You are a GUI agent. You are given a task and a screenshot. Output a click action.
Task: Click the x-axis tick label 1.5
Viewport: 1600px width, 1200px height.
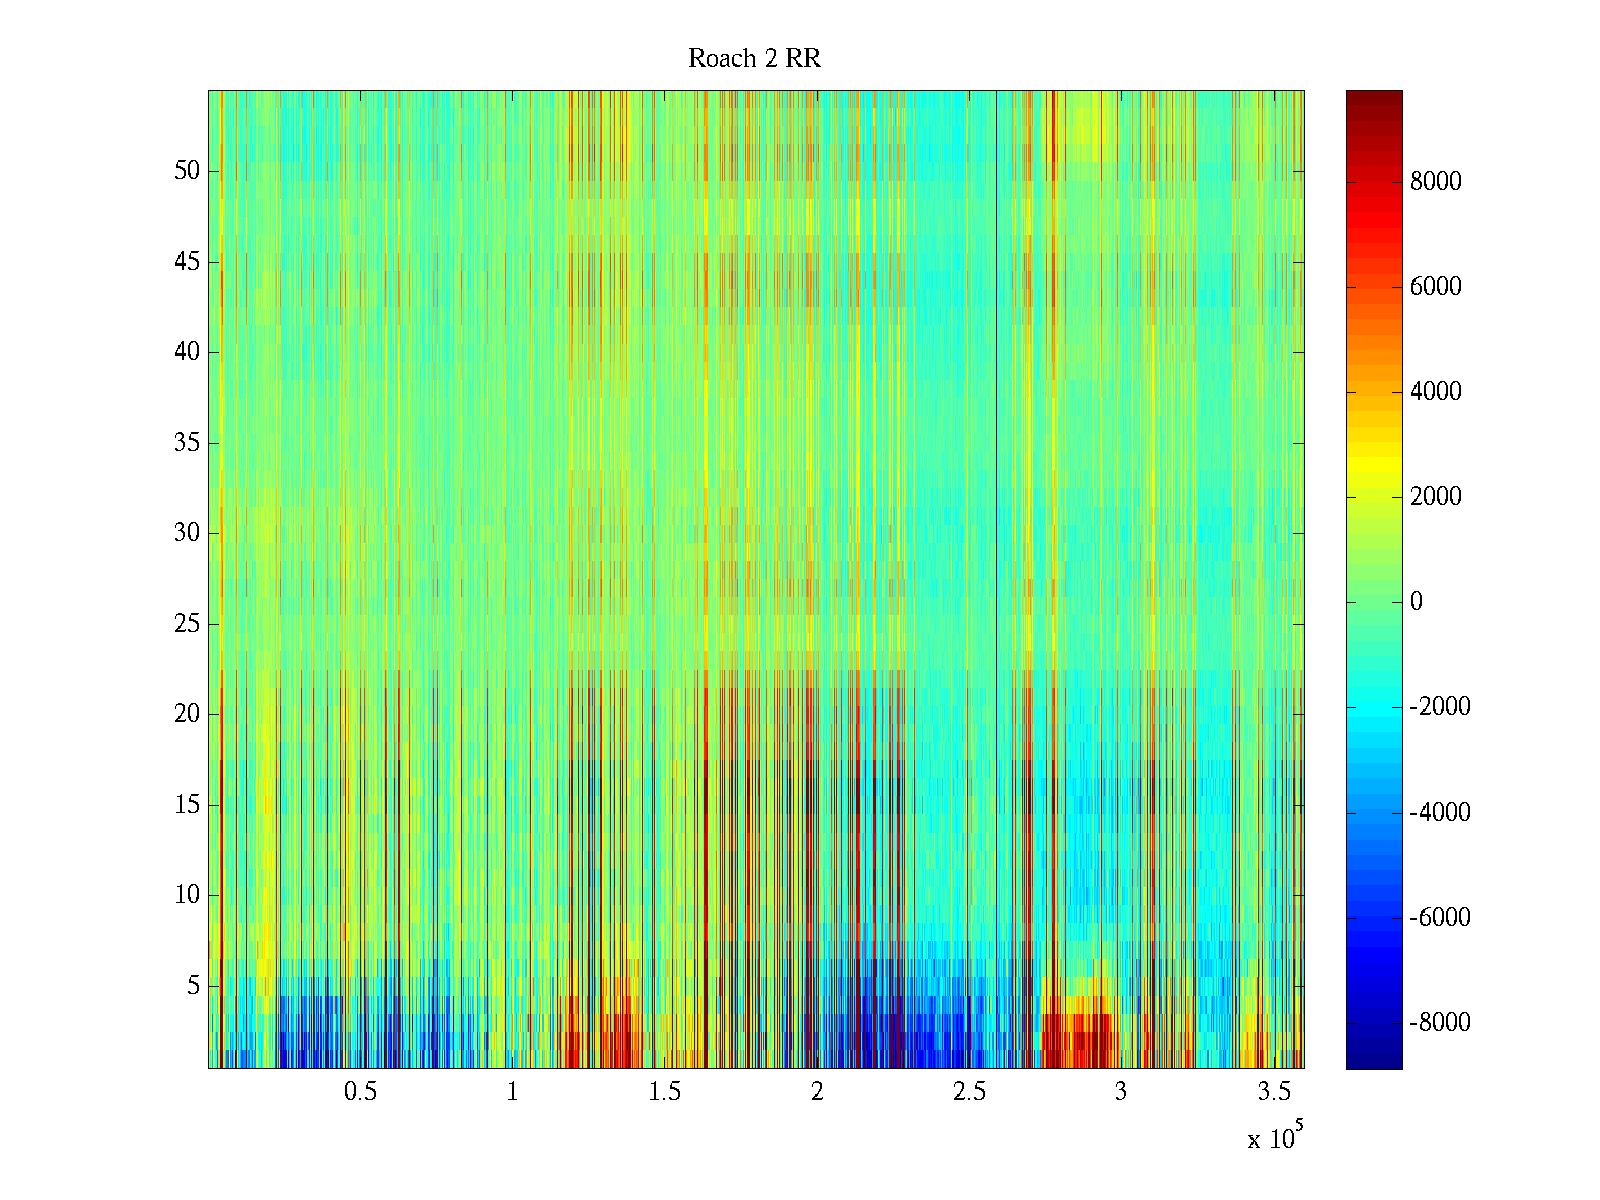click(664, 1092)
